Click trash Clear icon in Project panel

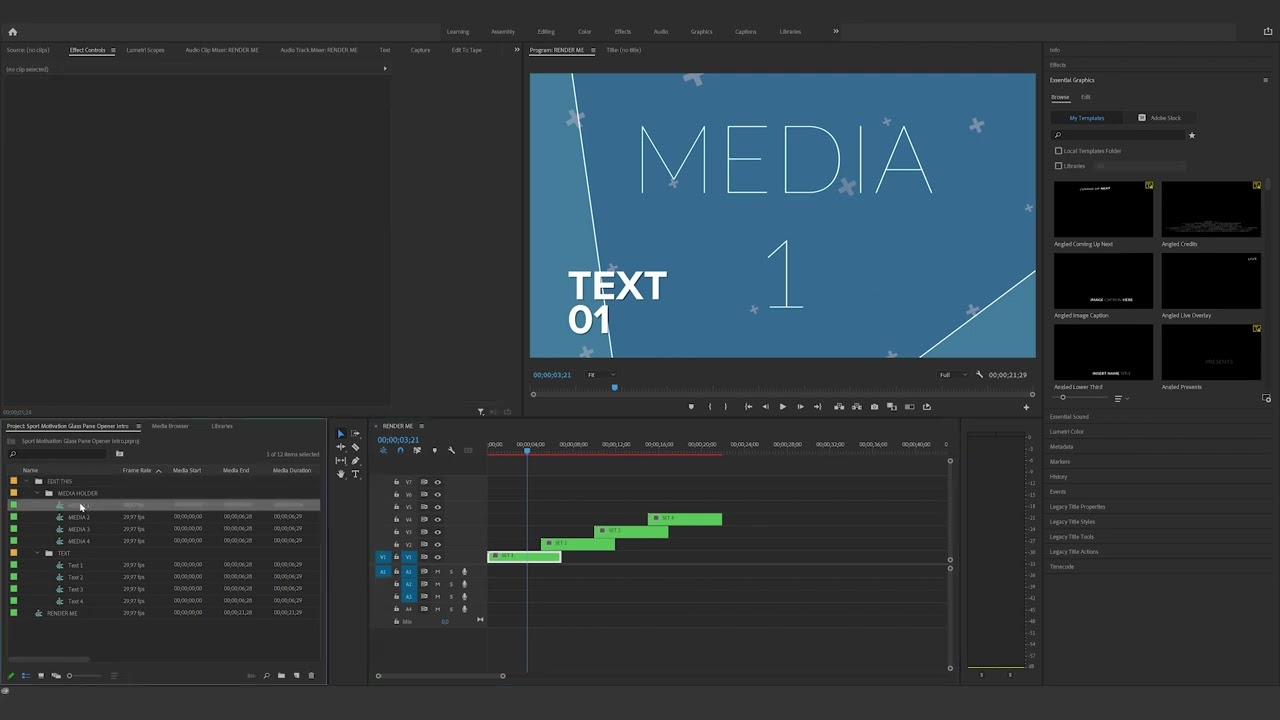pyautogui.click(x=311, y=676)
